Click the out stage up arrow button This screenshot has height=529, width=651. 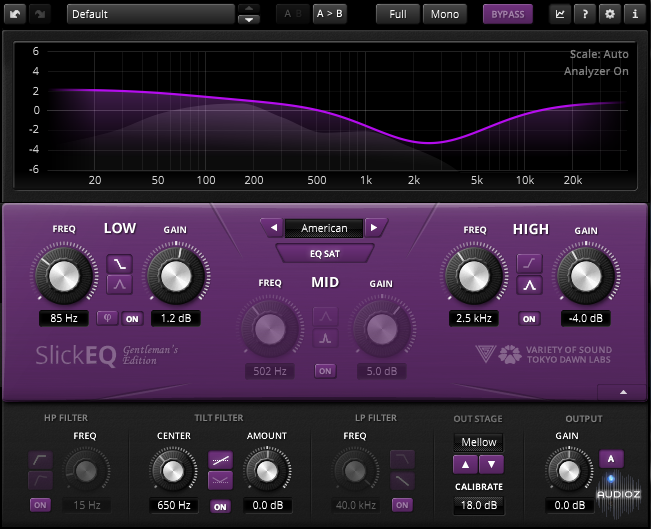pos(465,464)
